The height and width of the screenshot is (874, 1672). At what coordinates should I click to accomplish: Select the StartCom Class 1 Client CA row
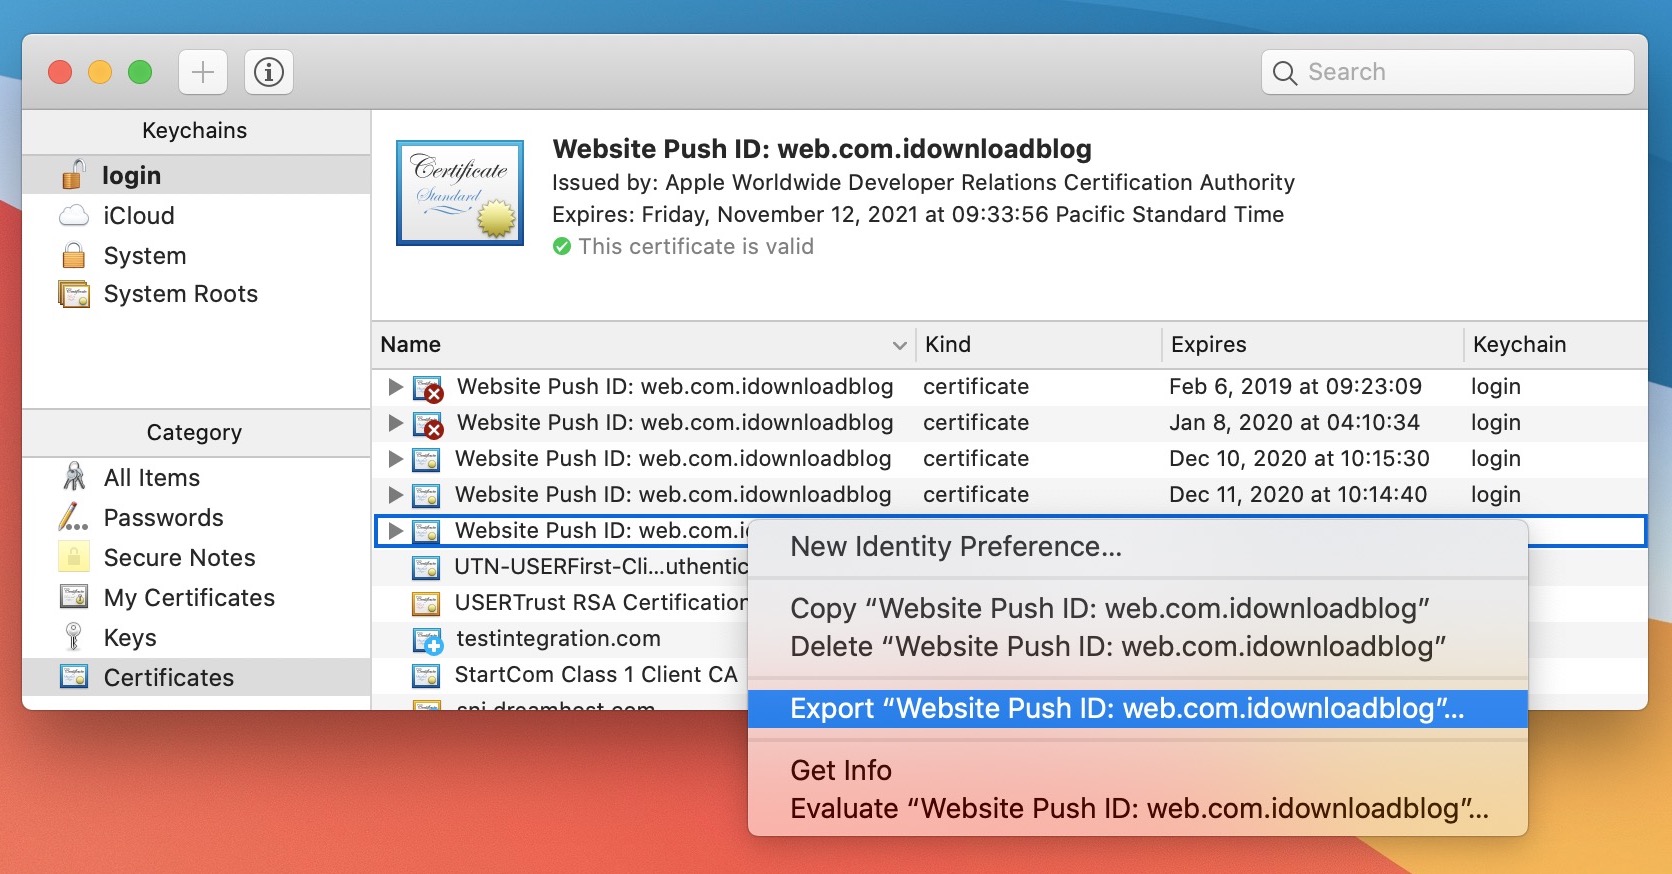[x=596, y=674]
